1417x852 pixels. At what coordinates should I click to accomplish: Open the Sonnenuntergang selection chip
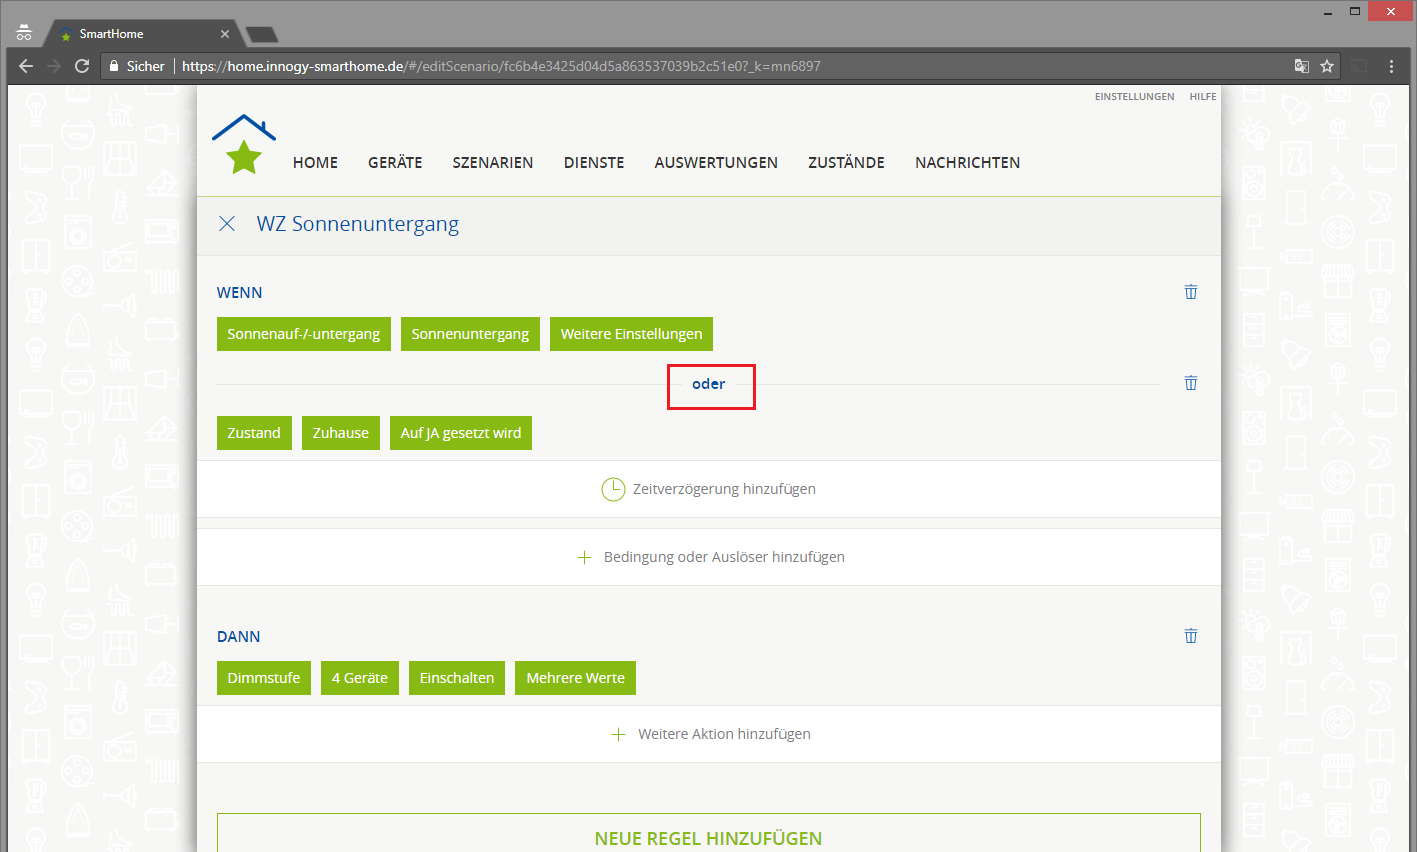tap(470, 334)
